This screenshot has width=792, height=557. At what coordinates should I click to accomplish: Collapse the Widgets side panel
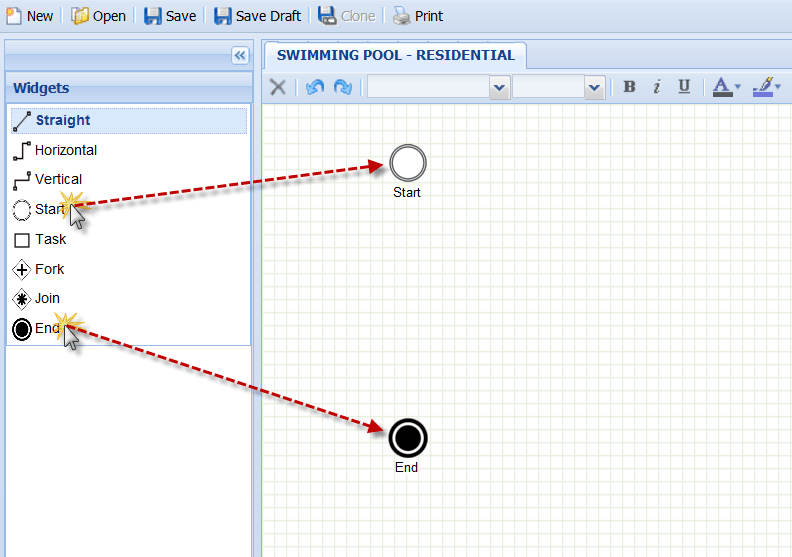pos(239,56)
